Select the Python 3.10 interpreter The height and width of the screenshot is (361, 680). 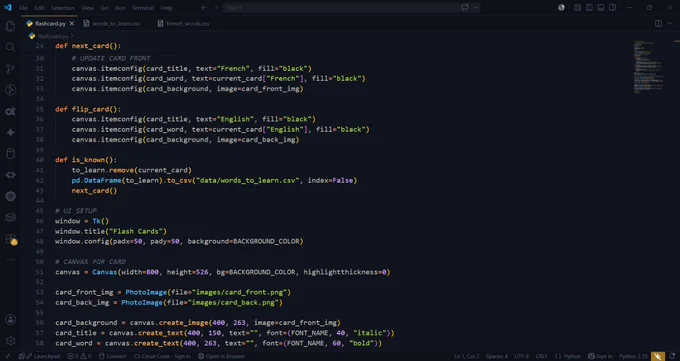tap(633, 356)
